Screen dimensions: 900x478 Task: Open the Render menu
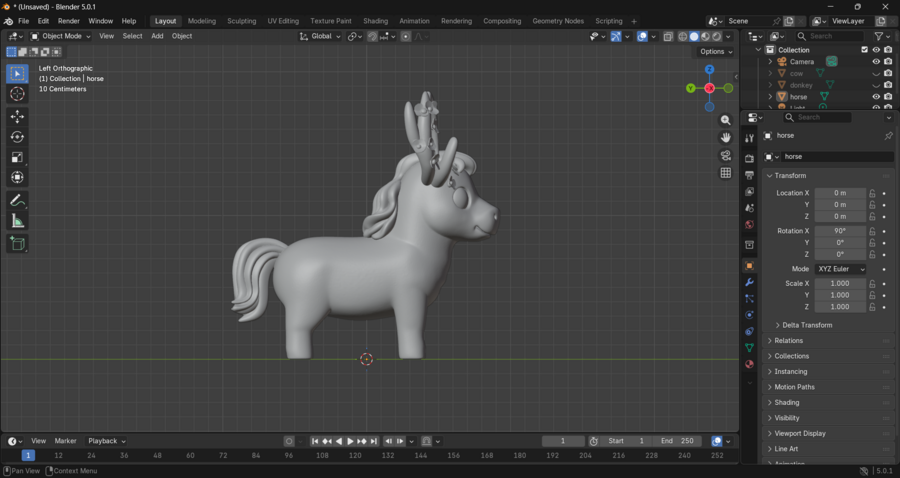click(68, 21)
